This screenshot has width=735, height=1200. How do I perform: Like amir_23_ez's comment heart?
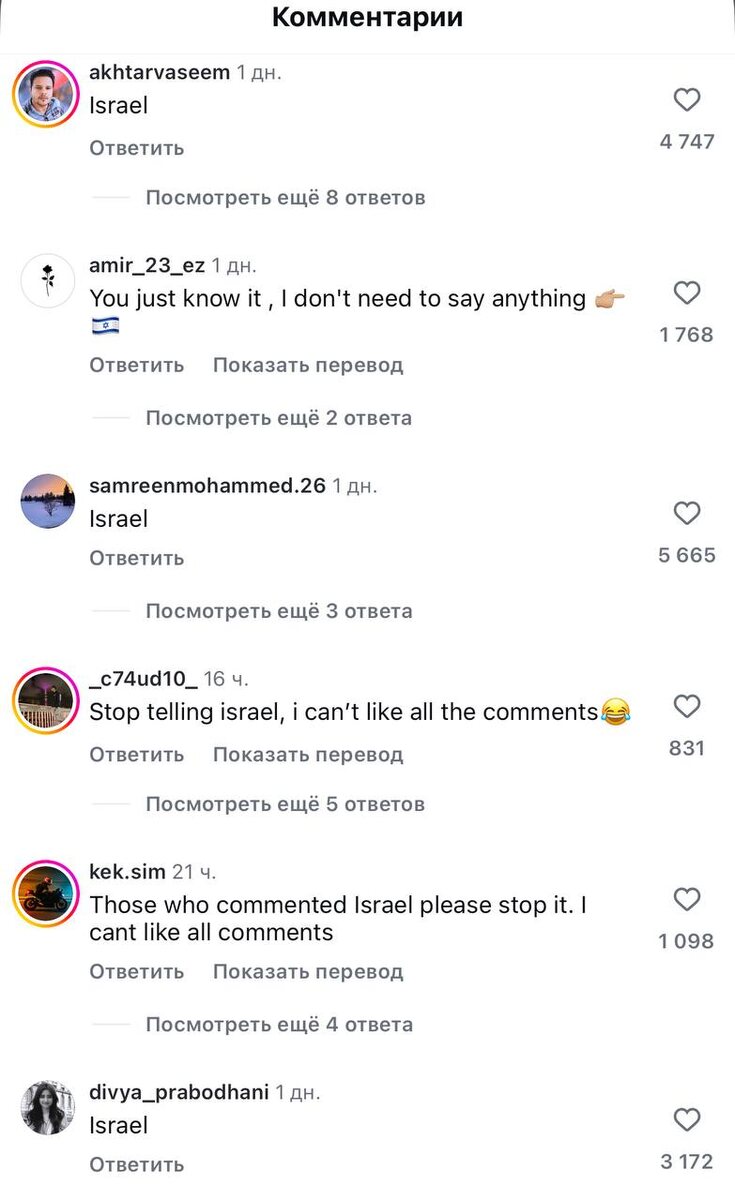click(x=687, y=293)
